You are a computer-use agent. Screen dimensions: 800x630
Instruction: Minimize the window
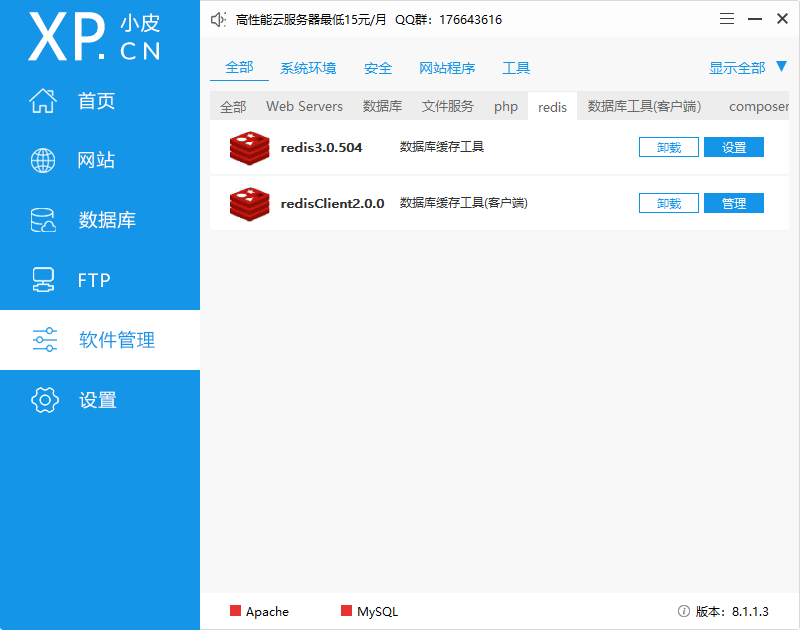[755, 19]
